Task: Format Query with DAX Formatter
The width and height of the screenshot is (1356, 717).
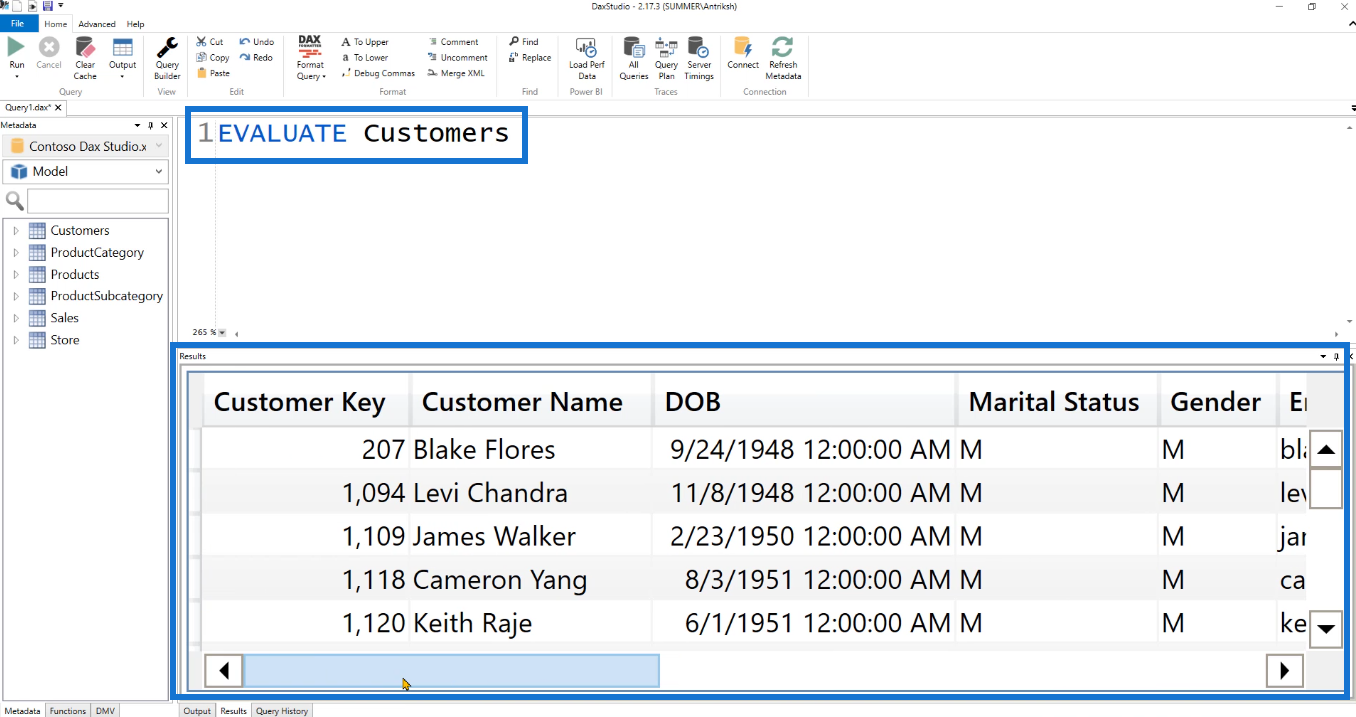Action: coord(310,58)
